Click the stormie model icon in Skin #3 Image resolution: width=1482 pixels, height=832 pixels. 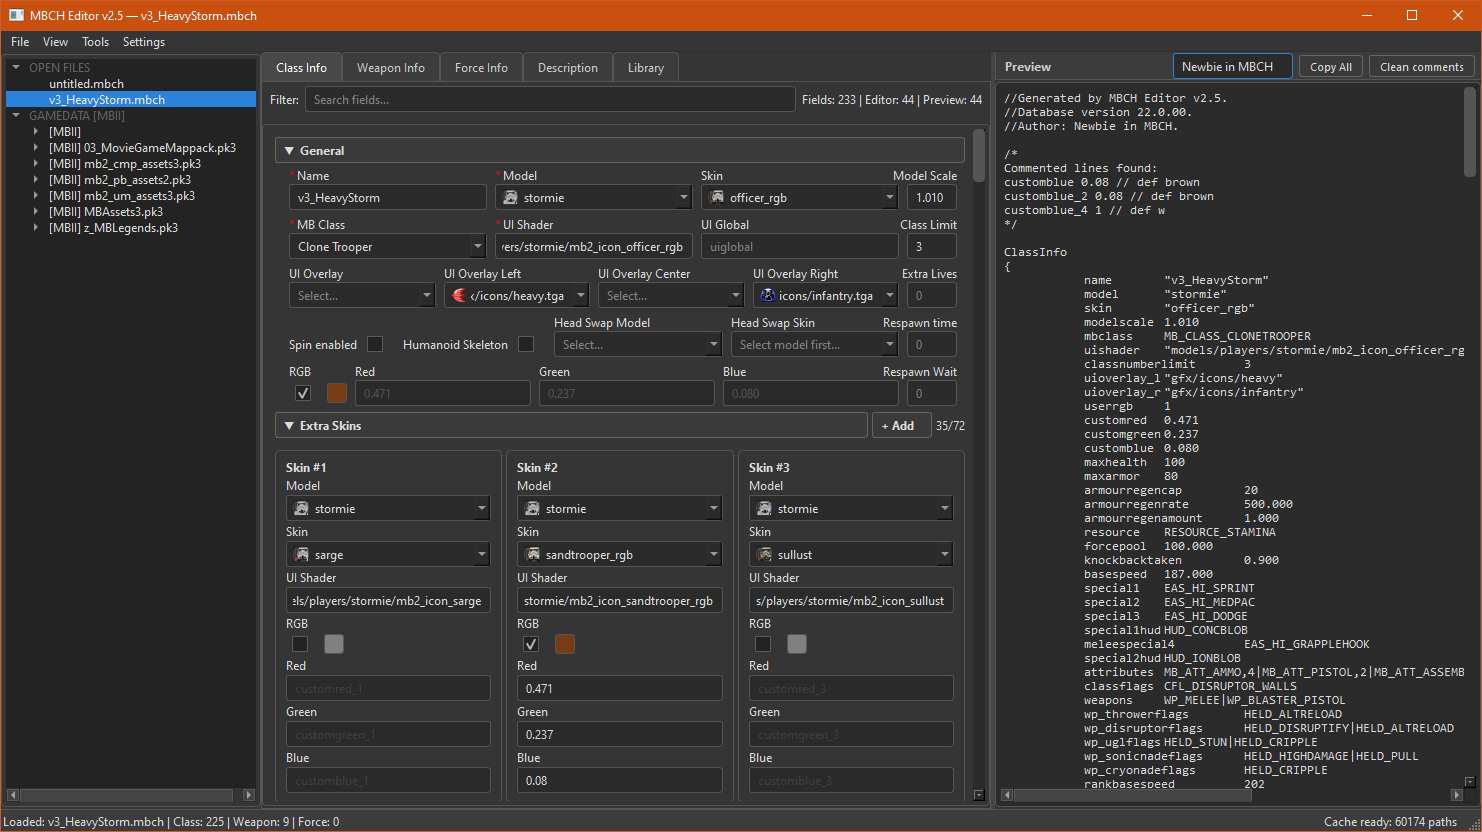765,509
